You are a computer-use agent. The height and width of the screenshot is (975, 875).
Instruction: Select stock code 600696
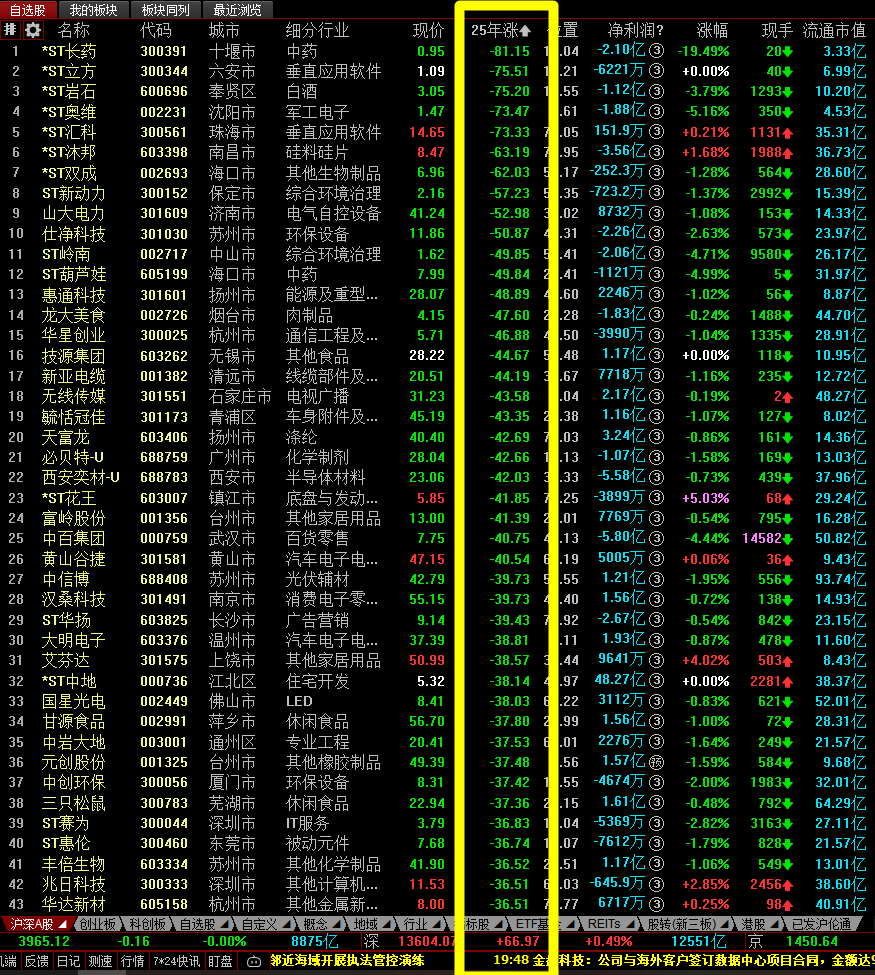coord(164,91)
